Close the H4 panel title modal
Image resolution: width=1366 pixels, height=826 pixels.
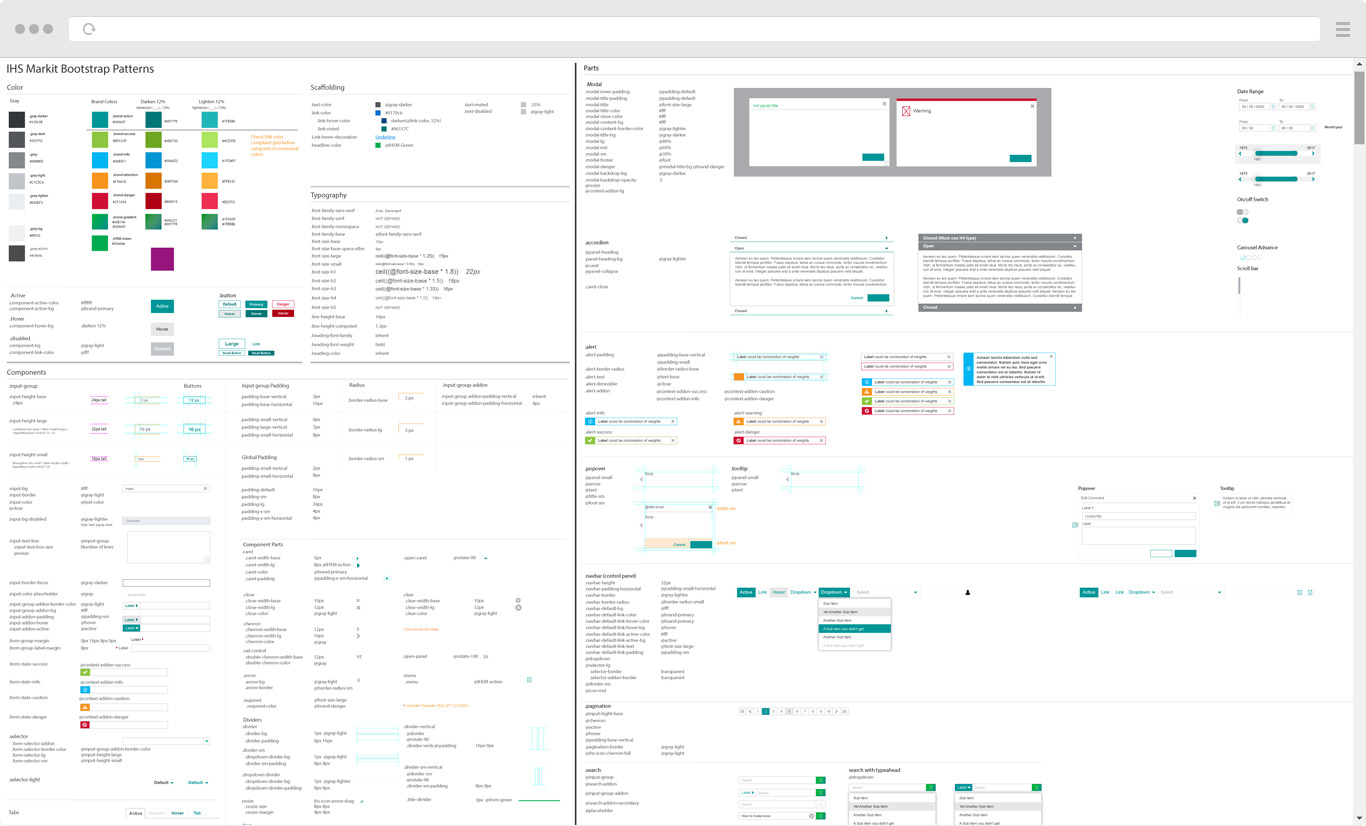tap(885, 103)
